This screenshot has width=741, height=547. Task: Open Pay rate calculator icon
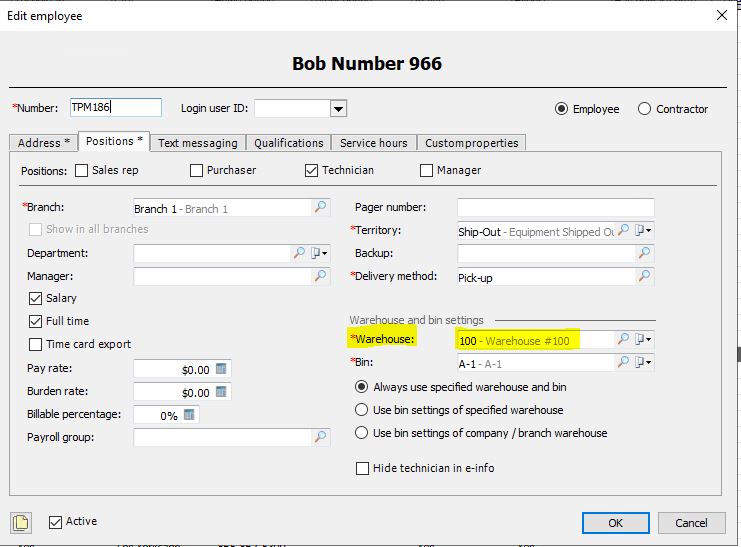click(x=221, y=369)
